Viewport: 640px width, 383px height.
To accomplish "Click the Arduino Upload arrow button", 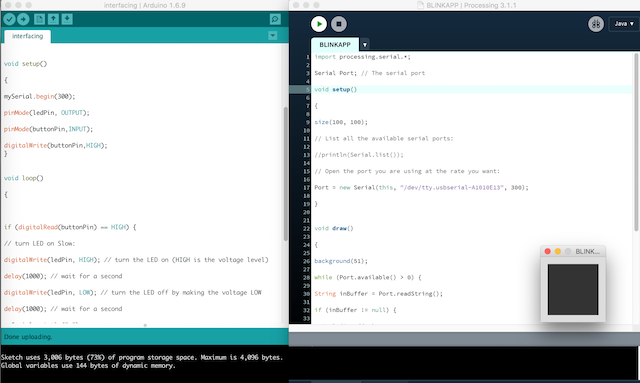I will 23,19.
